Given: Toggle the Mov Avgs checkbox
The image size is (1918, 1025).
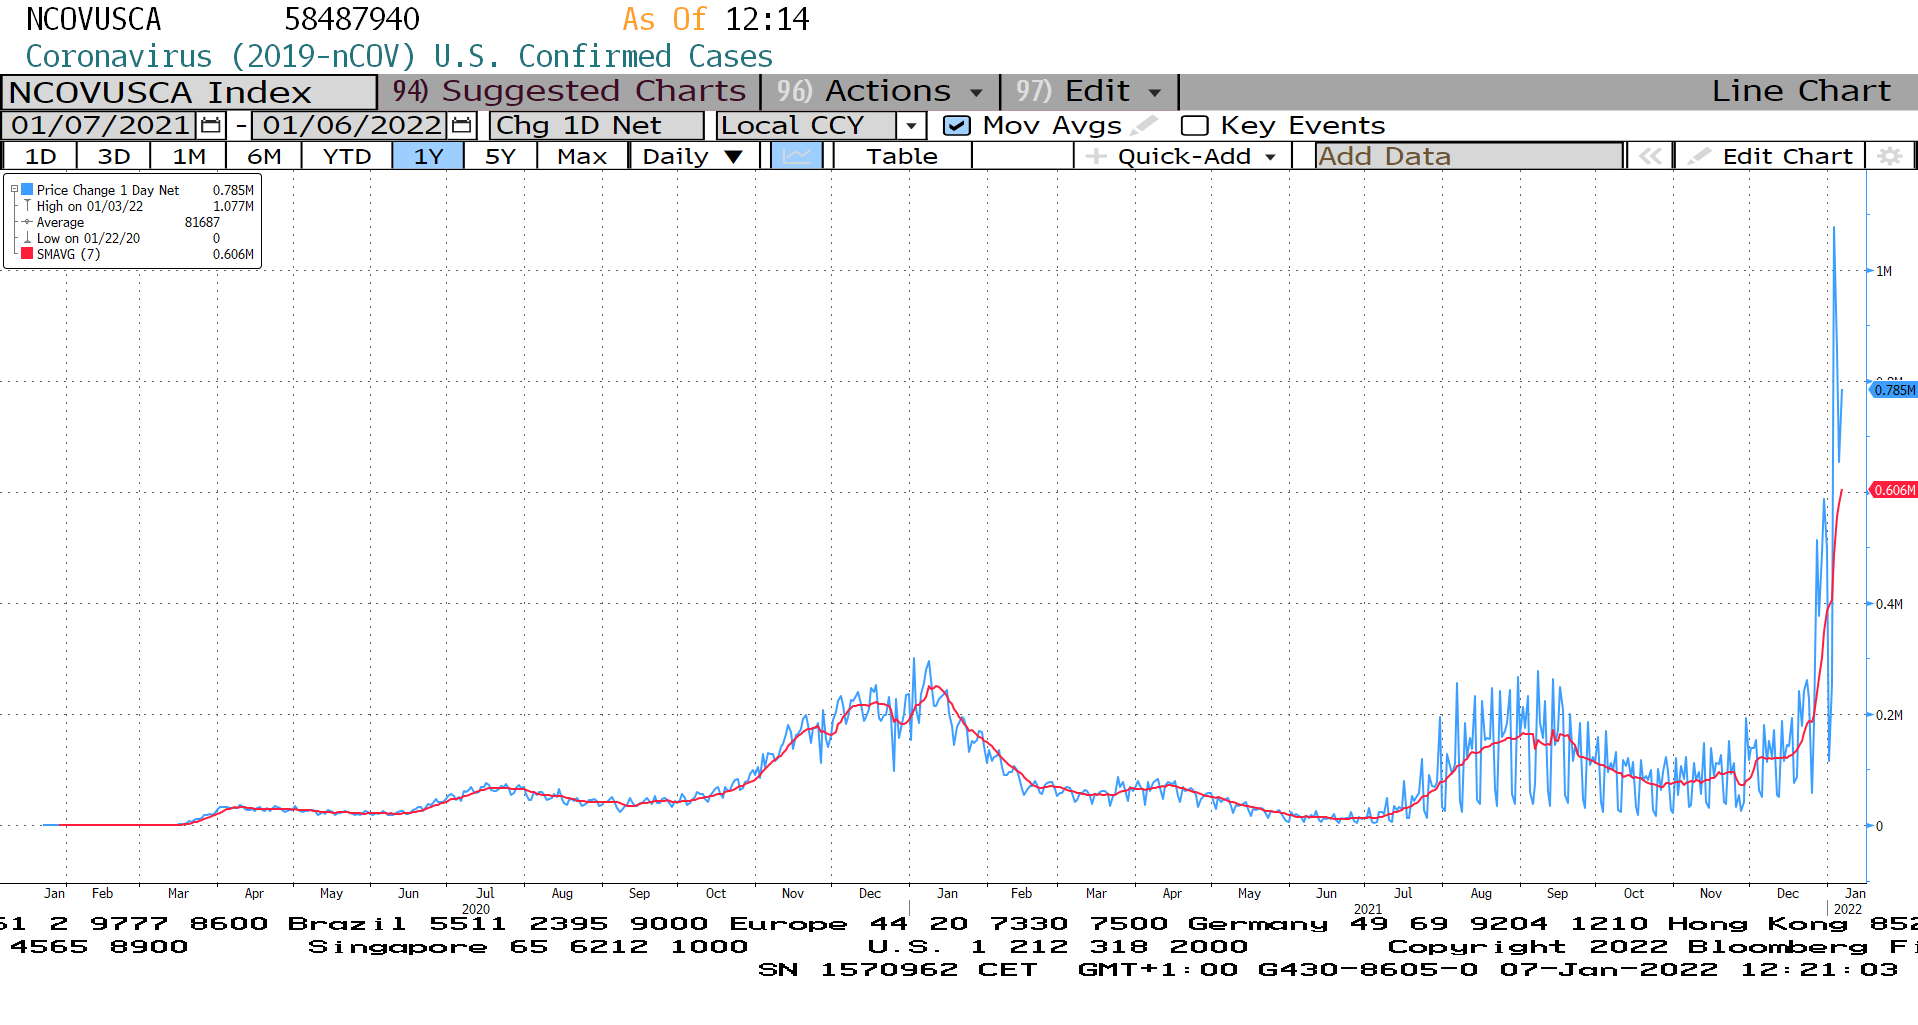Looking at the screenshot, I should 957,126.
